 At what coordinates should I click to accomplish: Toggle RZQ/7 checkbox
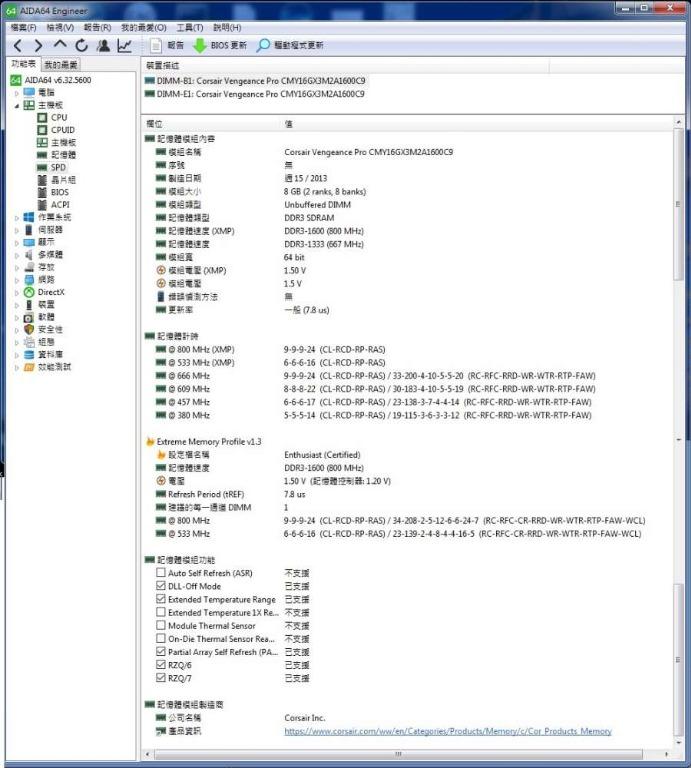161,678
